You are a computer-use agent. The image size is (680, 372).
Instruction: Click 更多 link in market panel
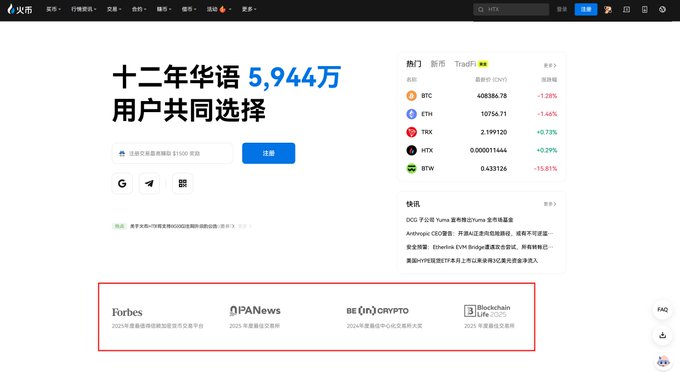(550, 65)
